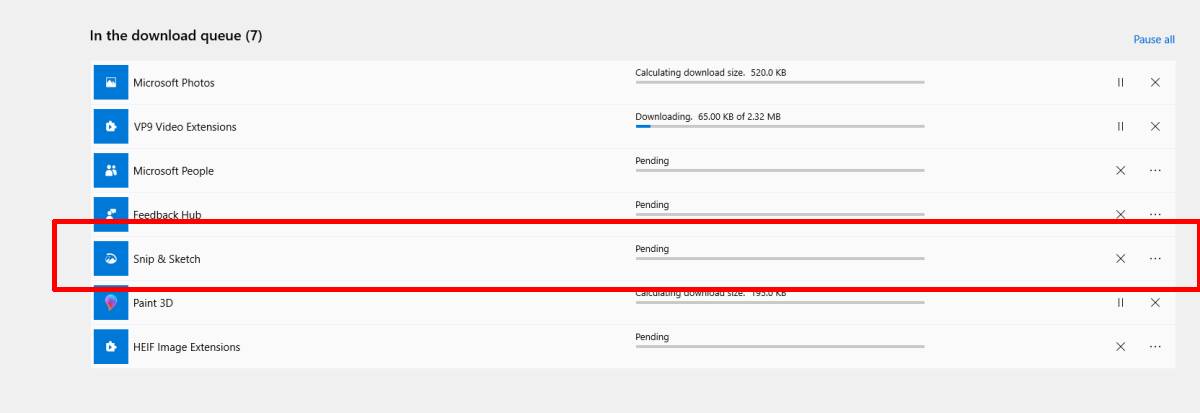Cancel the Paint 3D download

(1155, 302)
